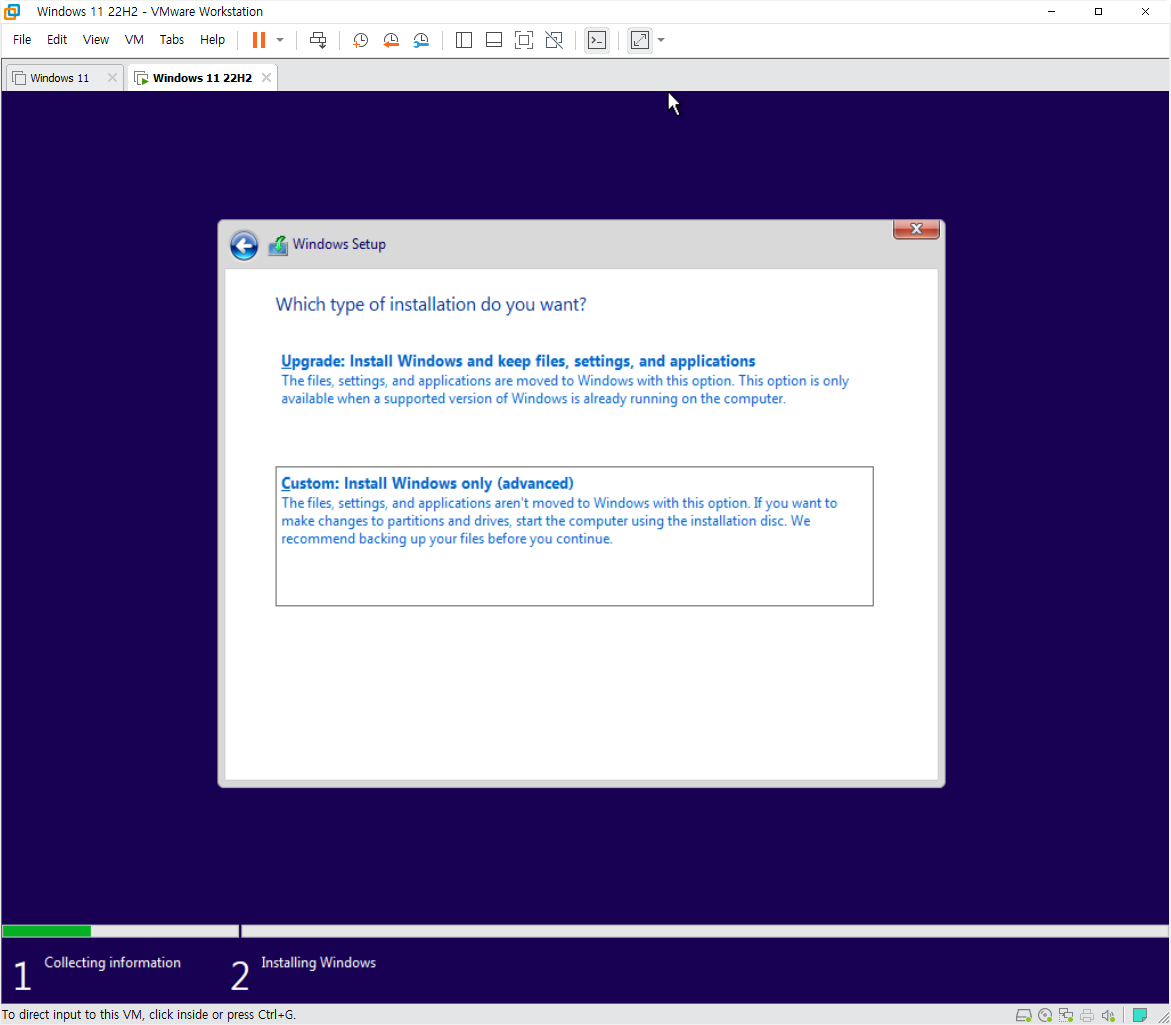Click the stretch guest display icon
The image size is (1171, 1025).
640,40
